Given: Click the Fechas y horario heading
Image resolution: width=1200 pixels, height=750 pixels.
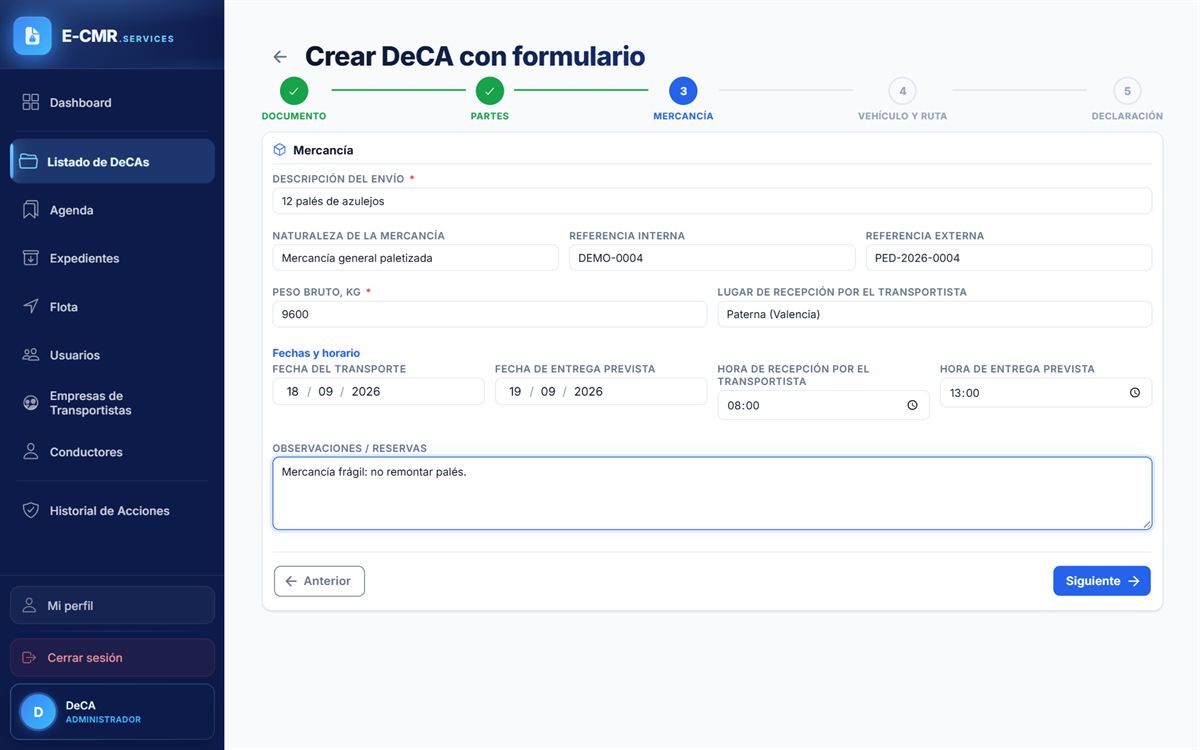Looking at the screenshot, I should point(316,353).
